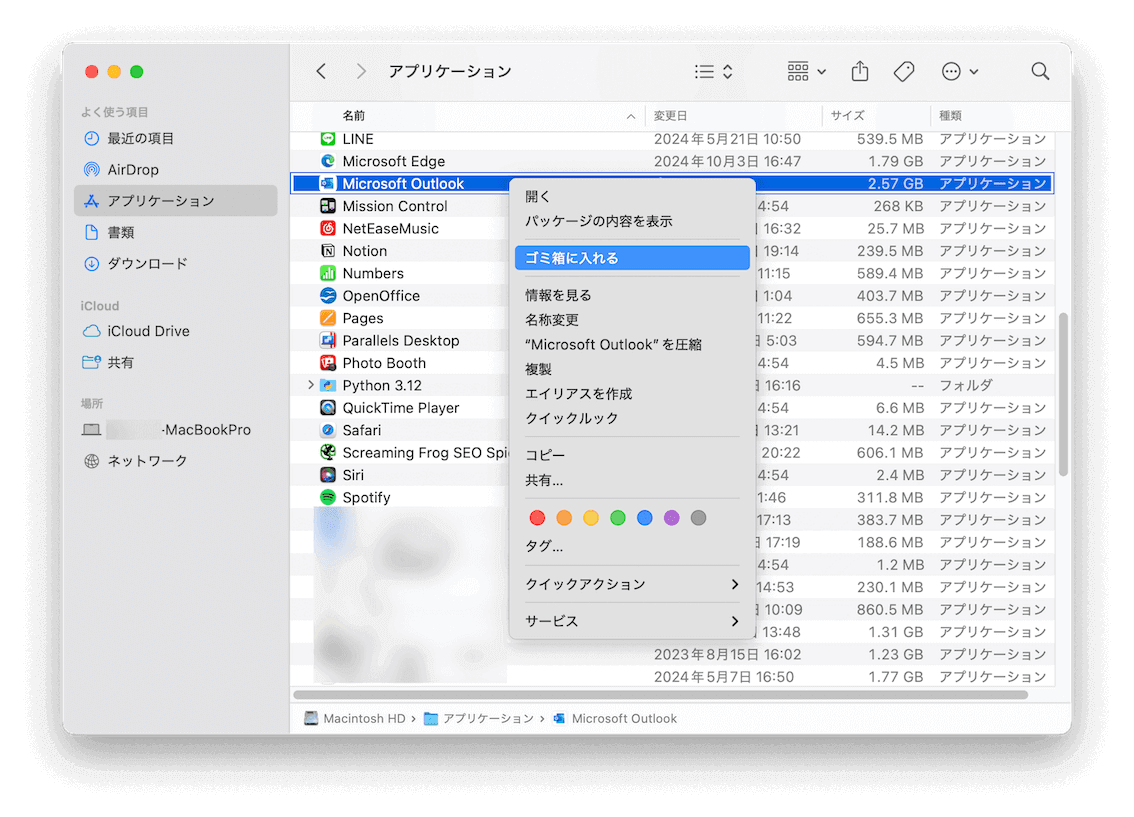Apply the green tag color
The image size is (1134, 817).
point(618,518)
